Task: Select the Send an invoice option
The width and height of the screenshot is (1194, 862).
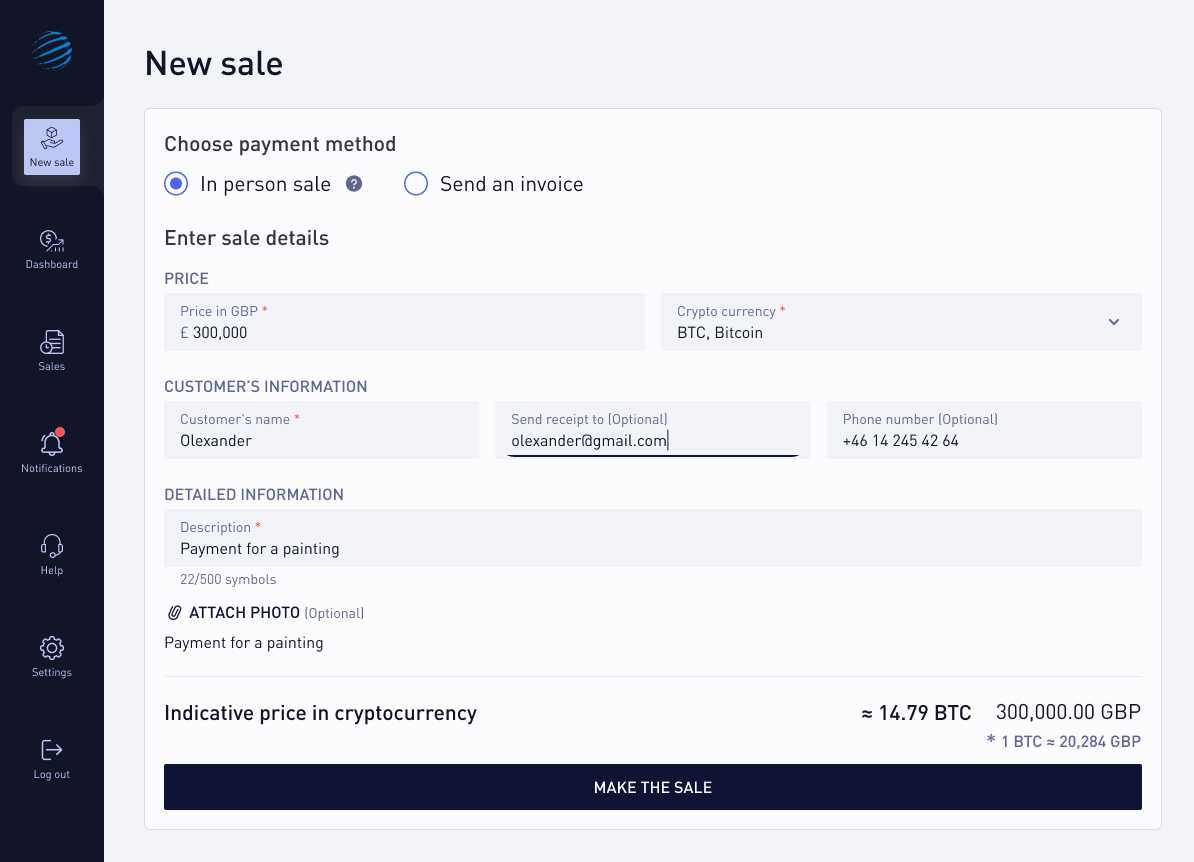Action: point(416,184)
